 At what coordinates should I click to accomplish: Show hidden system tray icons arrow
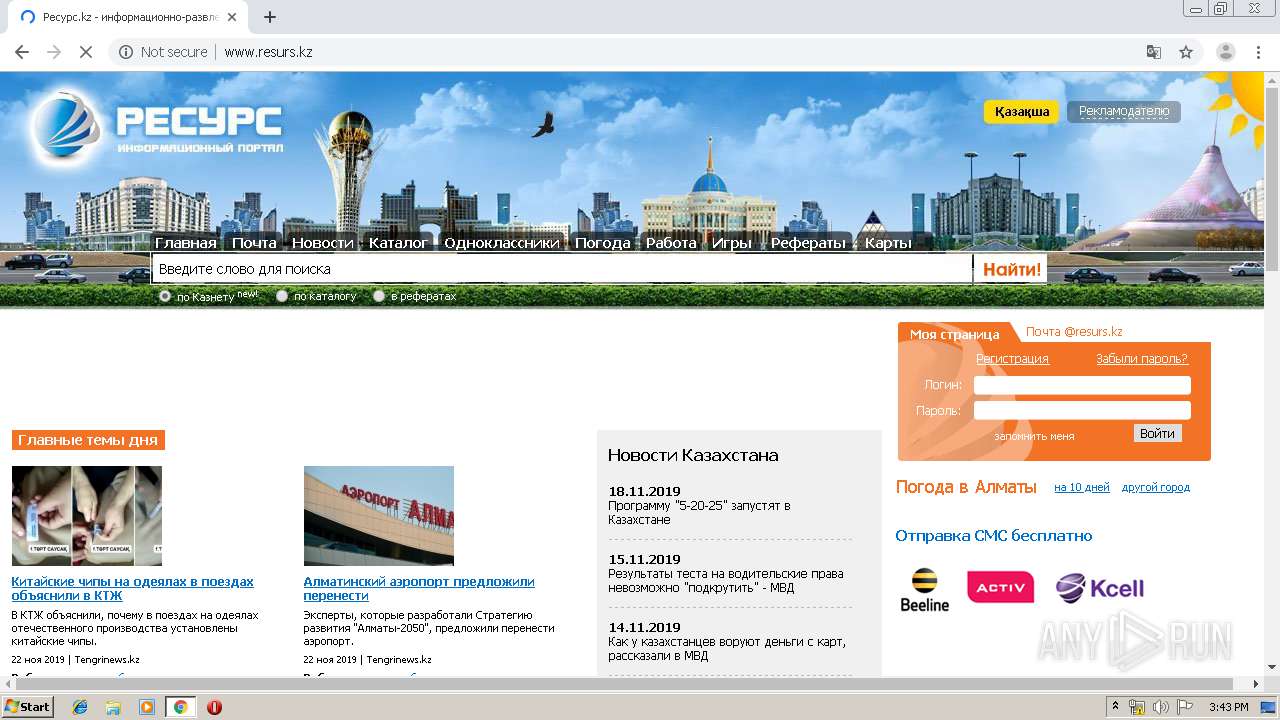(1115, 707)
